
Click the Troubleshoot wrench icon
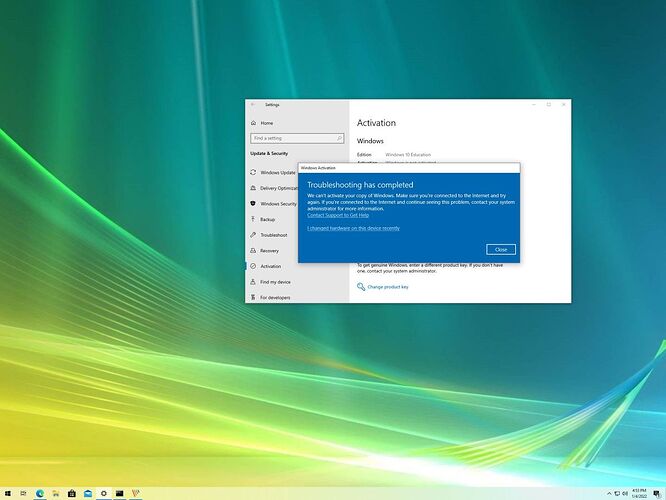tap(253, 235)
